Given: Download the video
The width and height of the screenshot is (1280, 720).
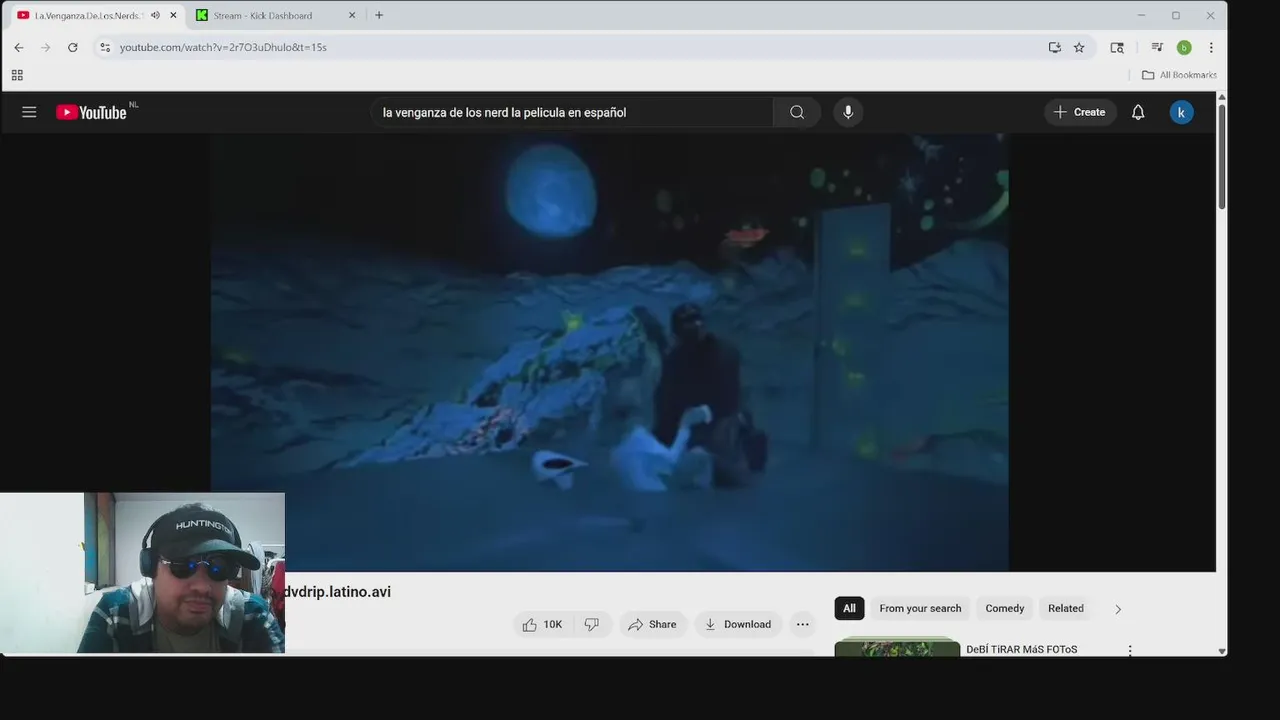Looking at the screenshot, I should (738, 624).
